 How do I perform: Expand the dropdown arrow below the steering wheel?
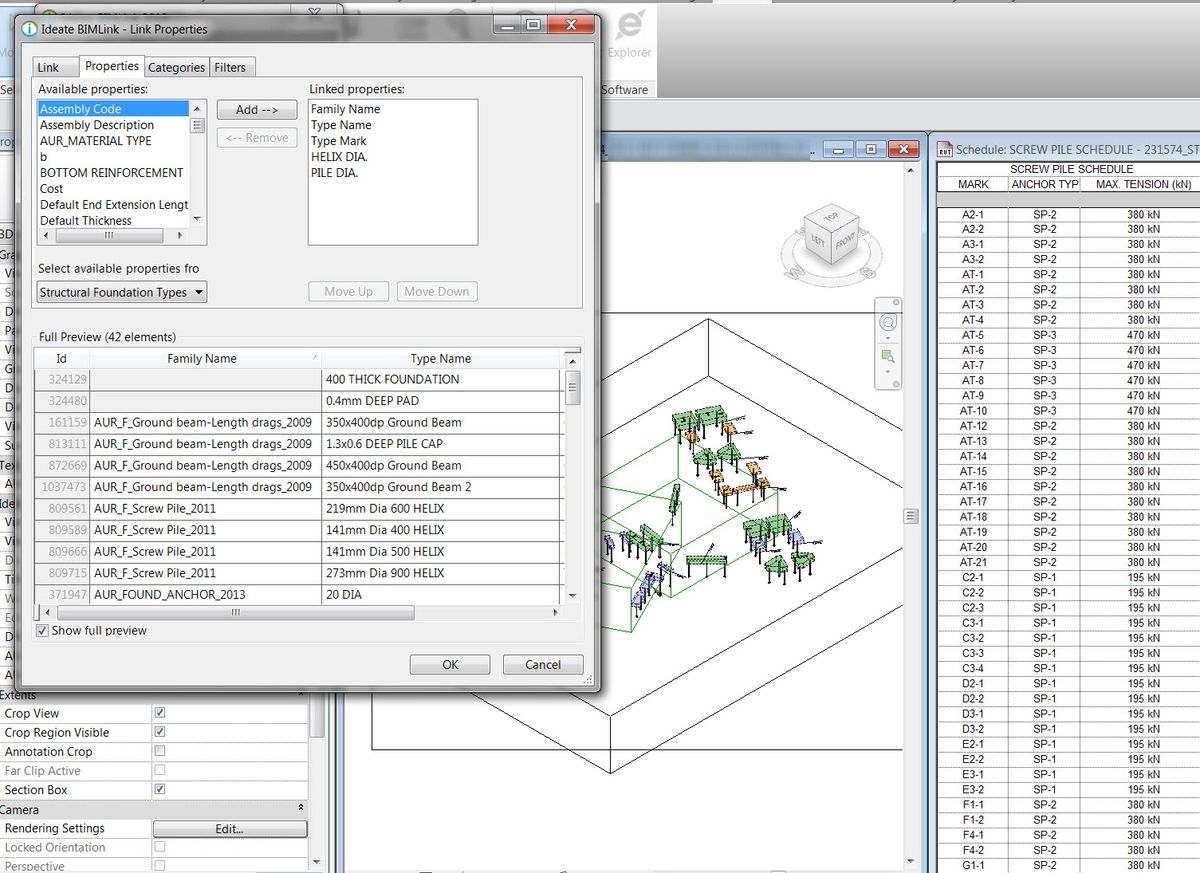click(888, 340)
